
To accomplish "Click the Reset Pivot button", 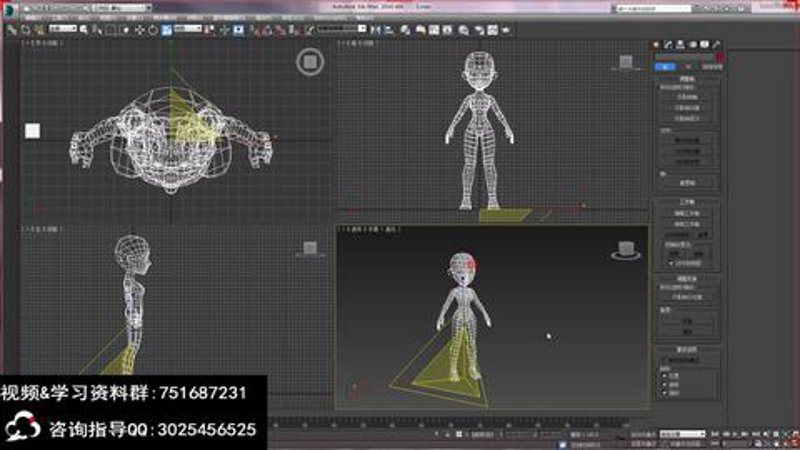I will click(687, 183).
